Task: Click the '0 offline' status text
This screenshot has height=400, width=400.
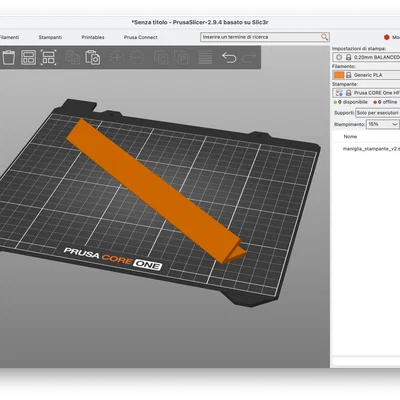Action: pyautogui.click(x=387, y=102)
